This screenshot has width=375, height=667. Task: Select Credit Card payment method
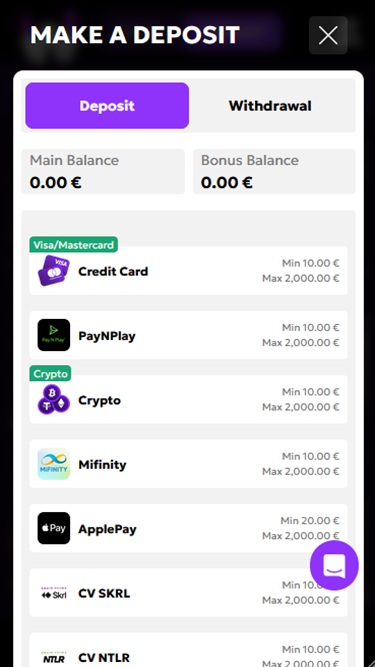click(x=188, y=271)
